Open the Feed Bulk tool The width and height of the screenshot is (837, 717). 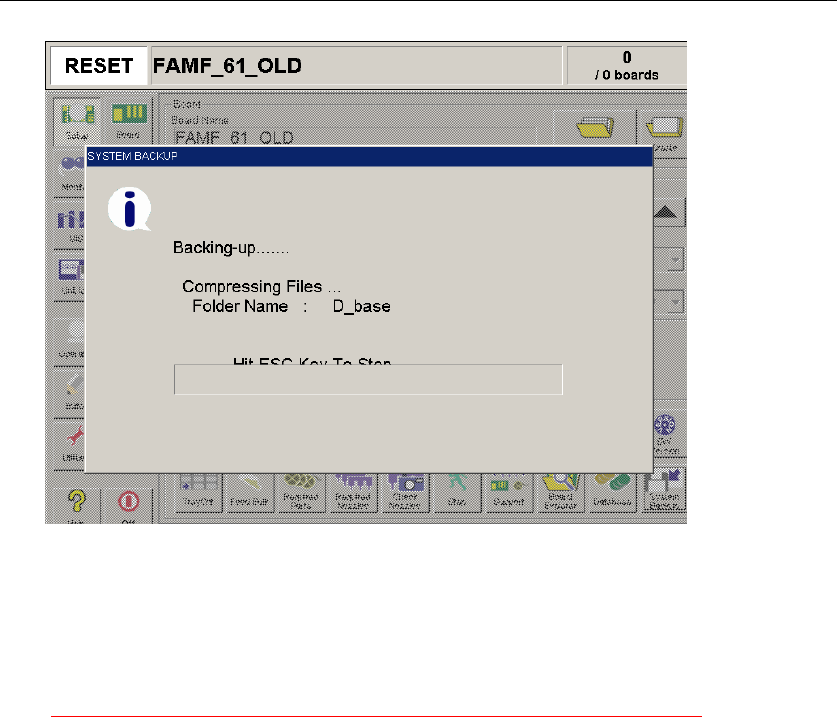[x=249, y=491]
